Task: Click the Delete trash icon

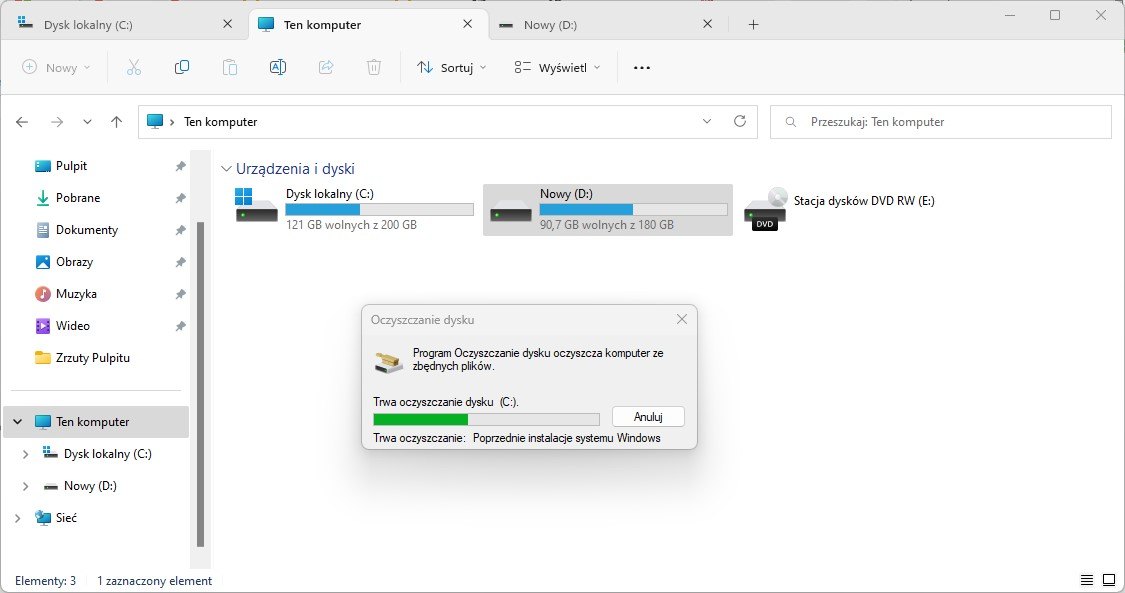Action: 374,67
